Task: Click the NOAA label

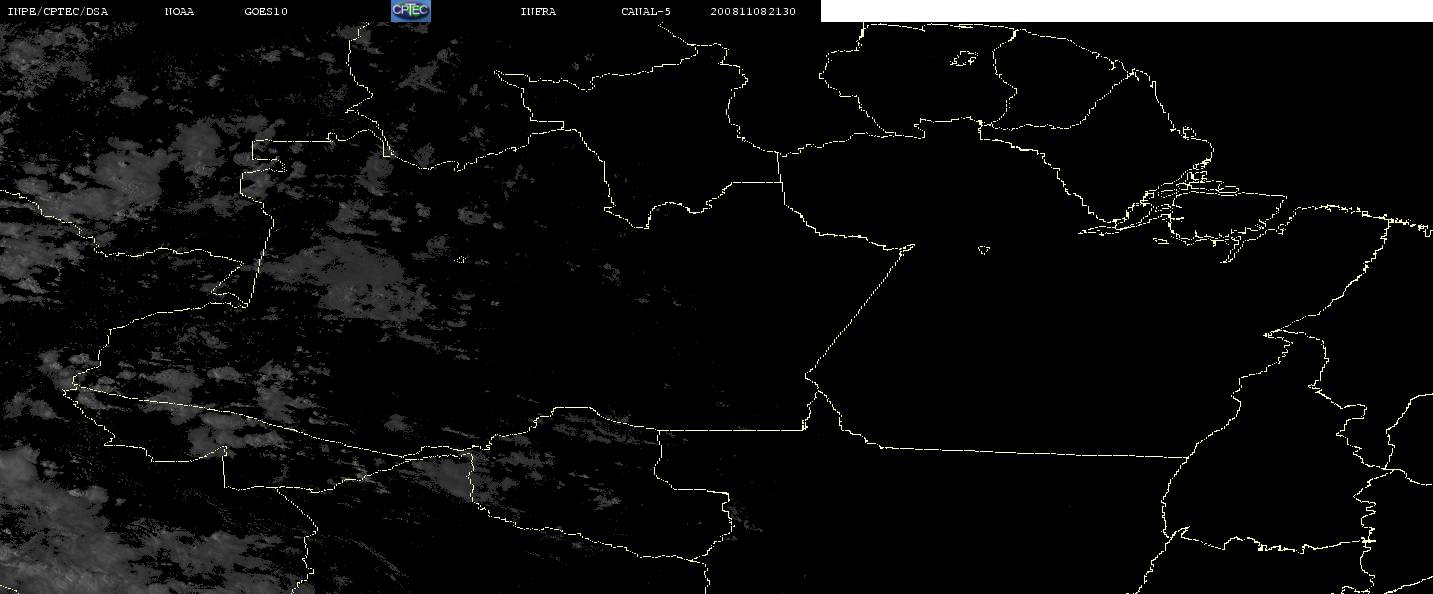Action: [x=179, y=12]
